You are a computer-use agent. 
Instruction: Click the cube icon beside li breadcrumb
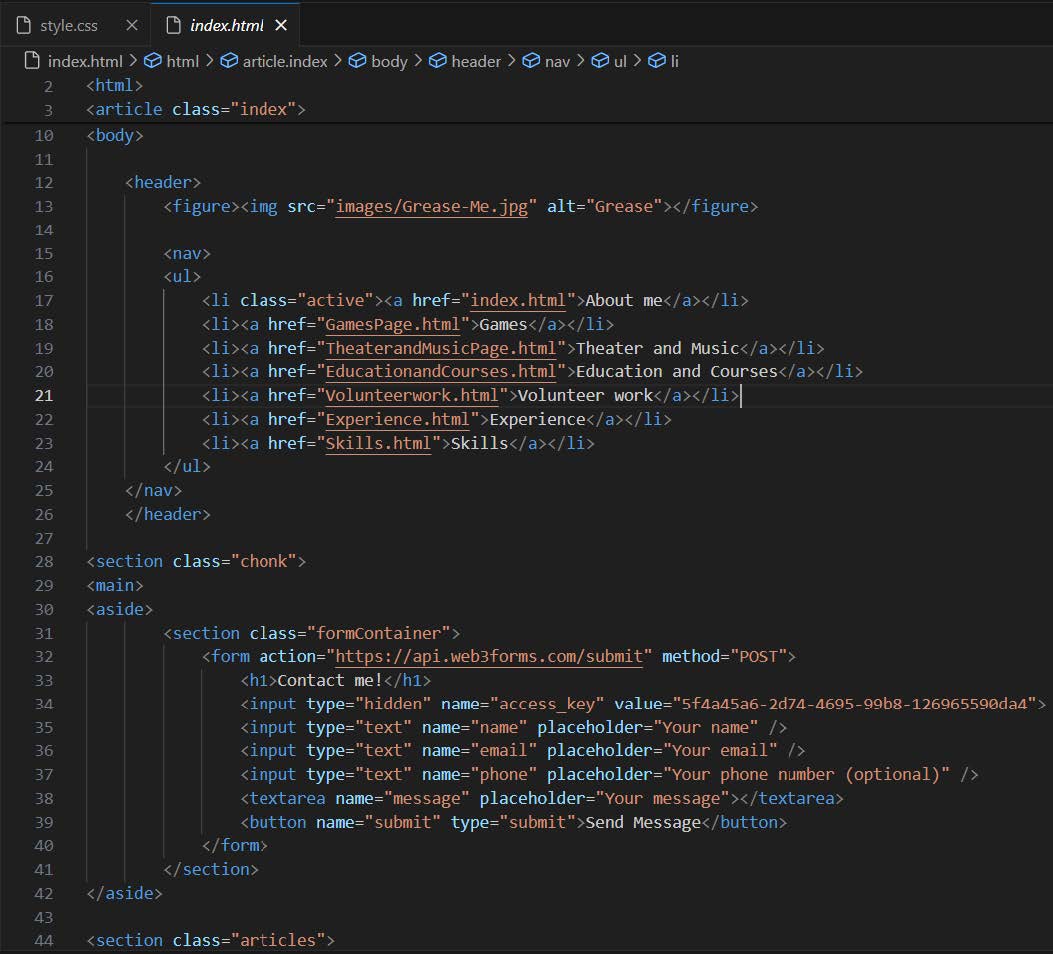click(656, 61)
